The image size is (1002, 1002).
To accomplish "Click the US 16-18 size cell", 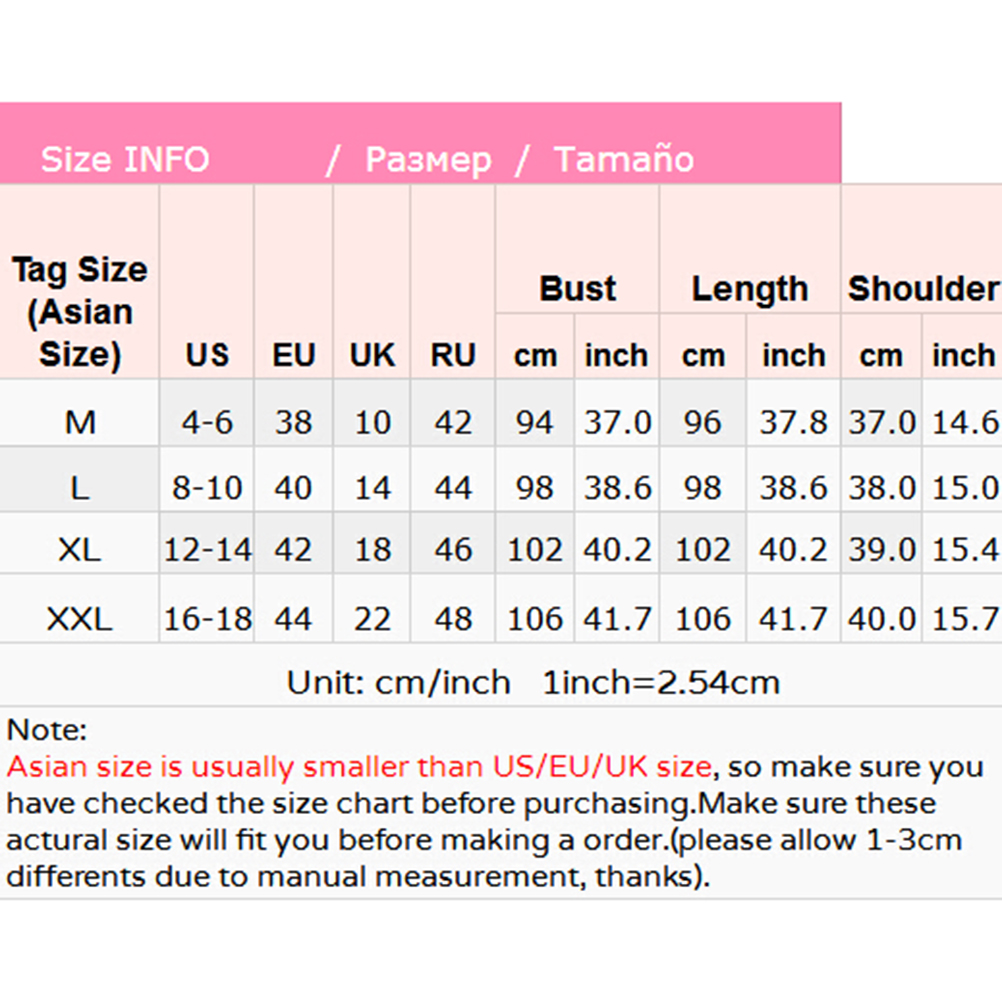I will [207, 620].
